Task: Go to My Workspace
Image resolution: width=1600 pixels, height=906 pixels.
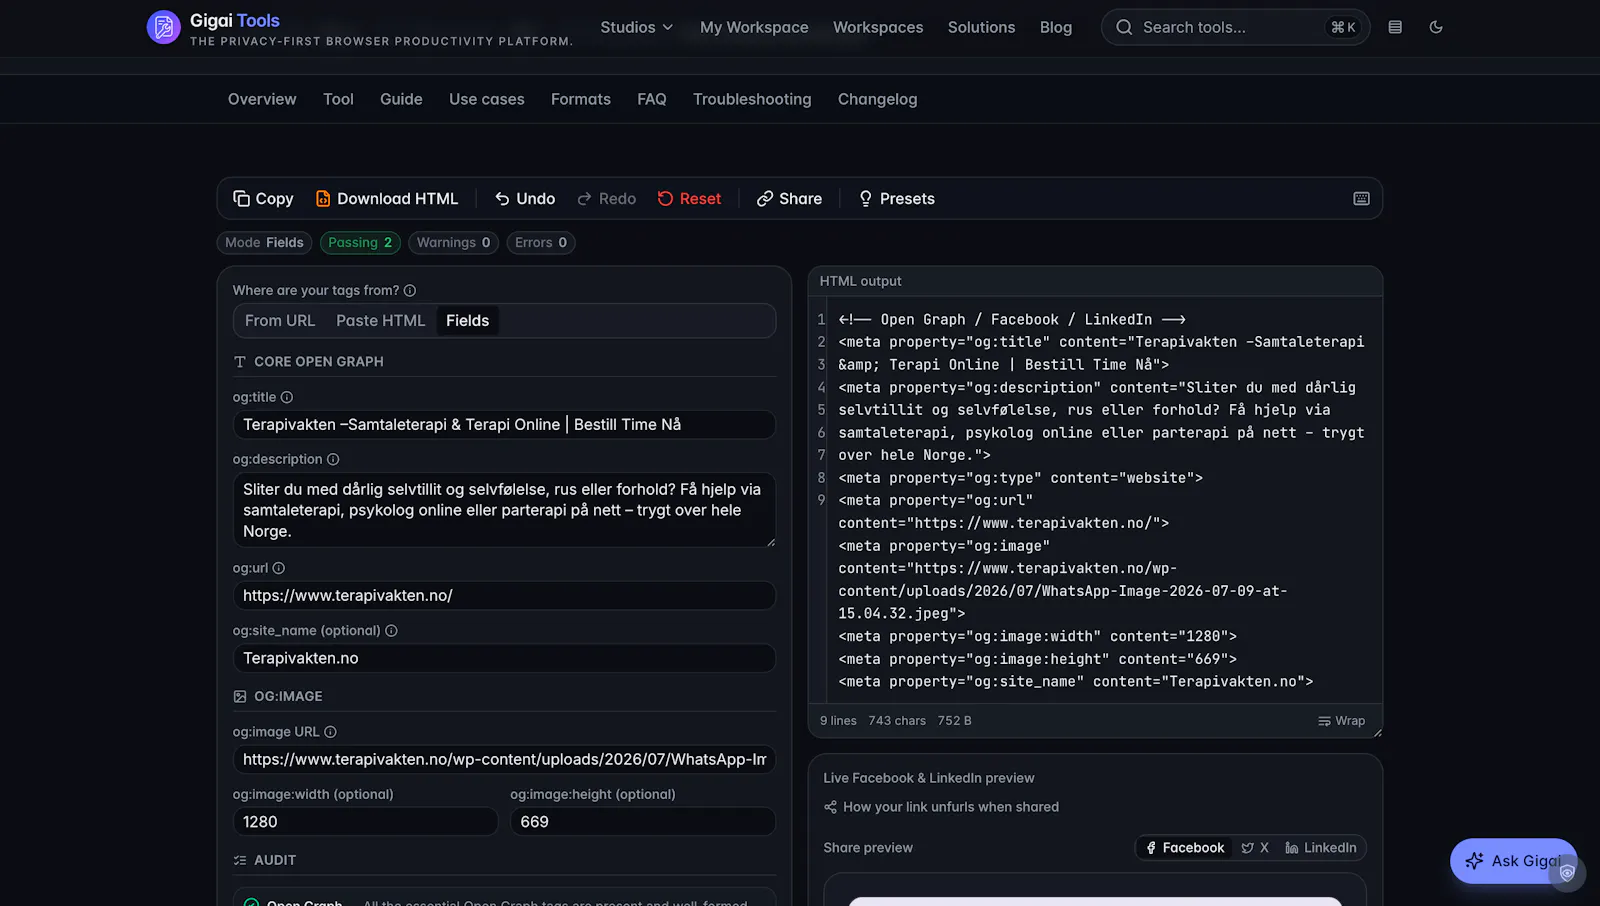Action: click(x=754, y=27)
